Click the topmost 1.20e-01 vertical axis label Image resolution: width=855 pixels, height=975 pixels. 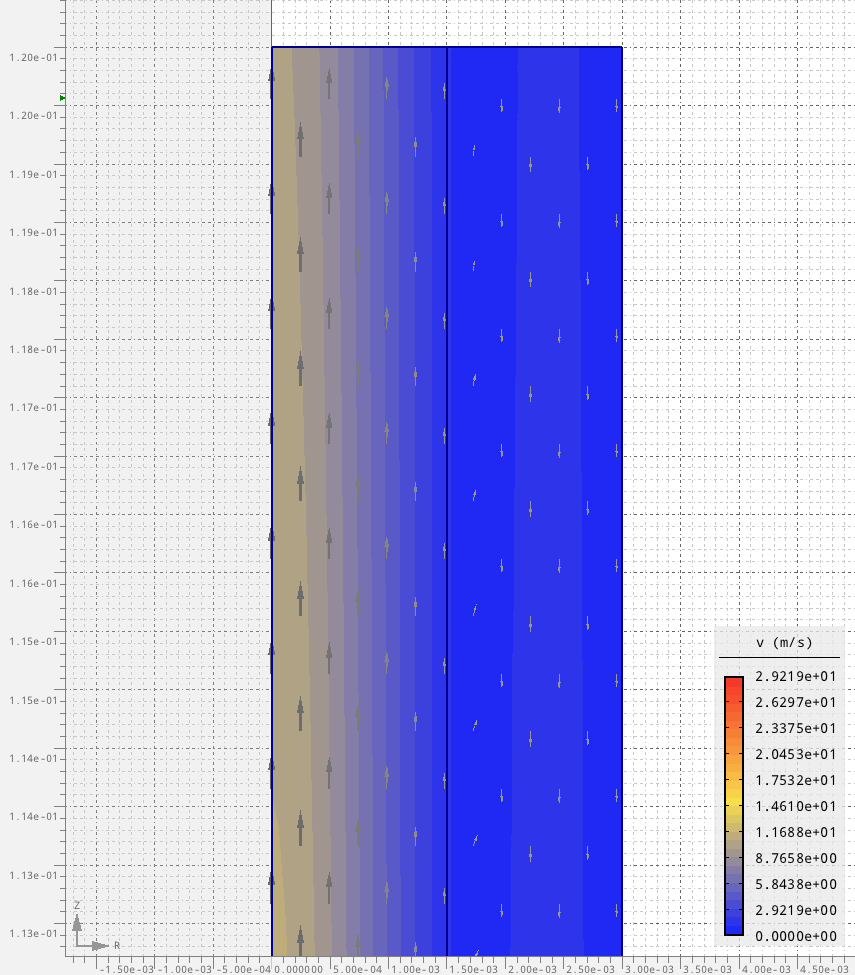click(x=31, y=57)
